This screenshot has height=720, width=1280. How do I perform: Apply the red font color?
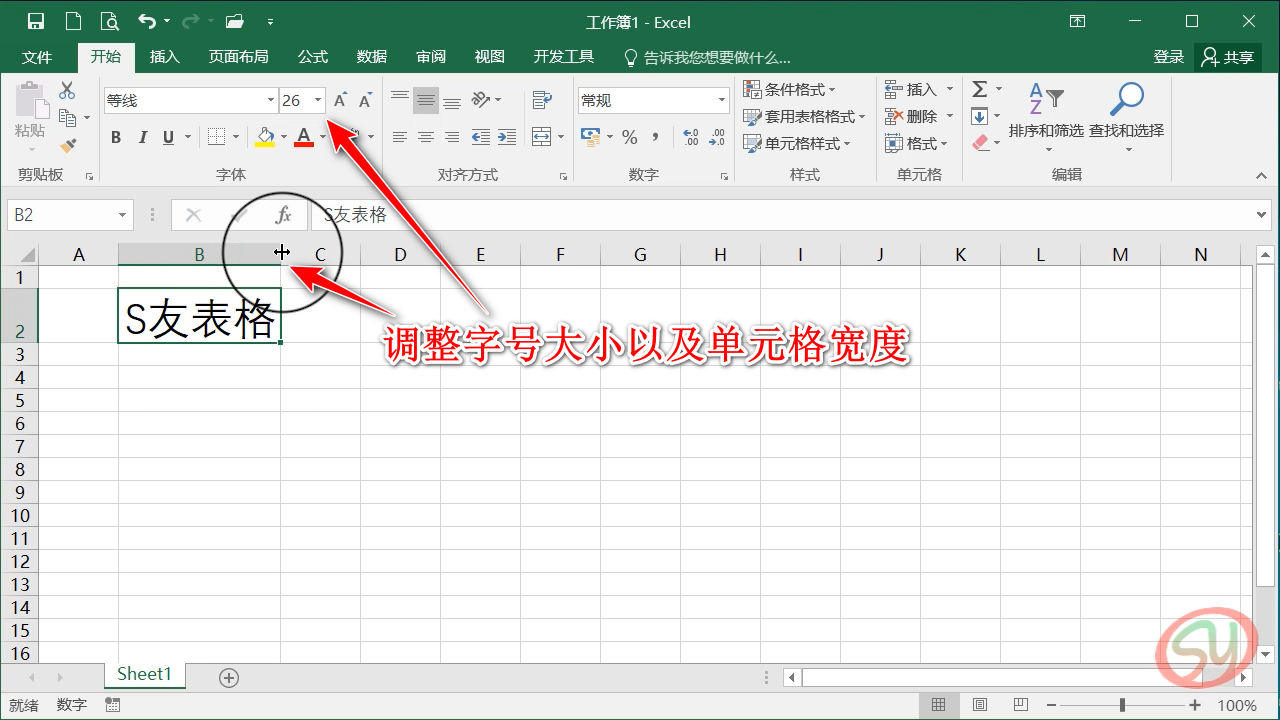click(x=304, y=137)
